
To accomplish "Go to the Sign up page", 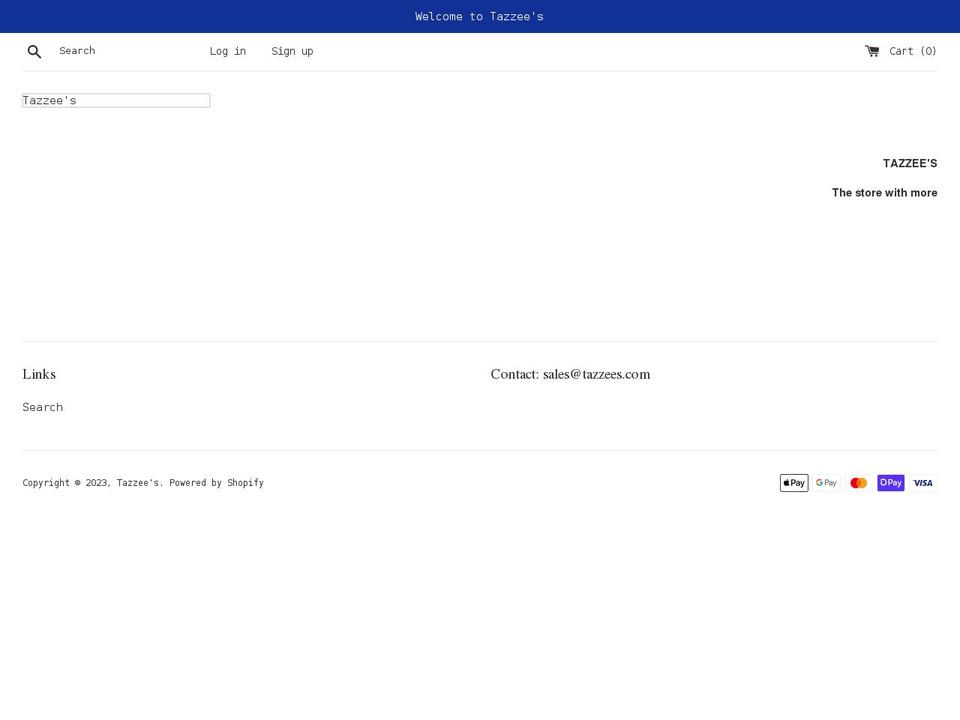I will [292, 51].
